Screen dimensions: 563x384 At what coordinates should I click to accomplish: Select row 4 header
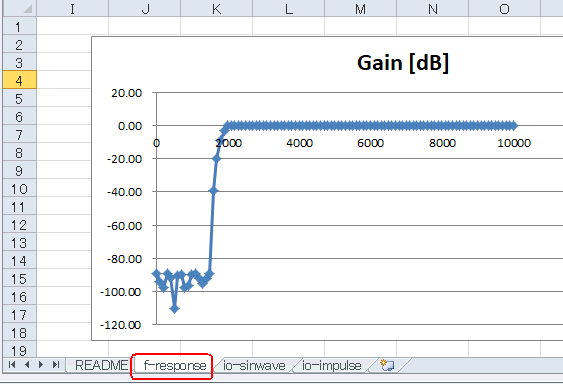point(19,80)
